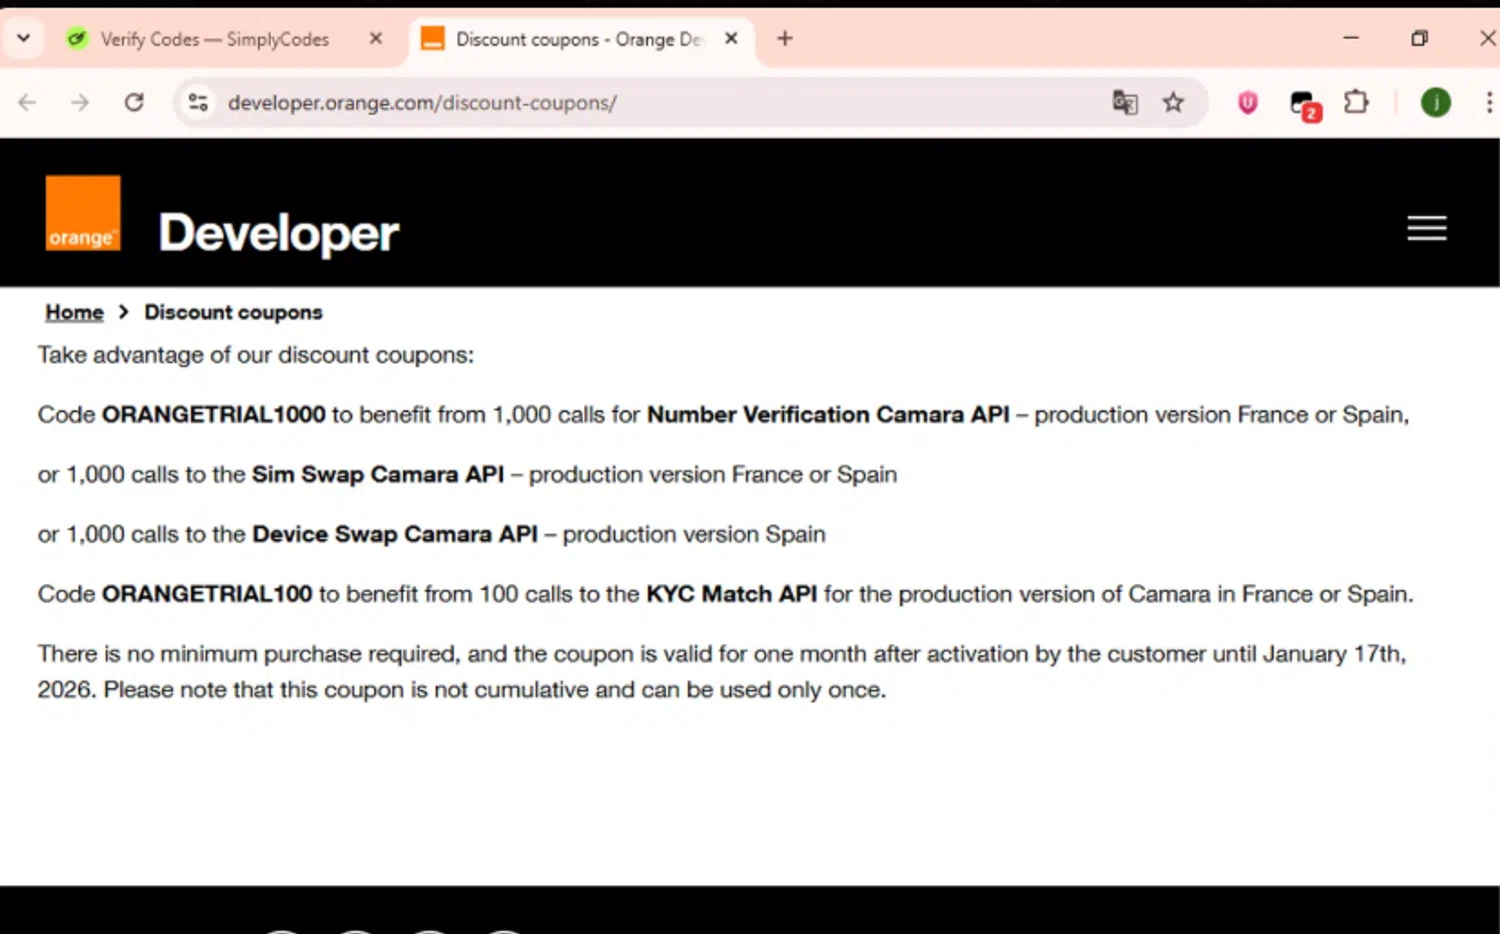Click the Developer site title
The height and width of the screenshot is (934, 1500).
pyautogui.click(x=279, y=233)
